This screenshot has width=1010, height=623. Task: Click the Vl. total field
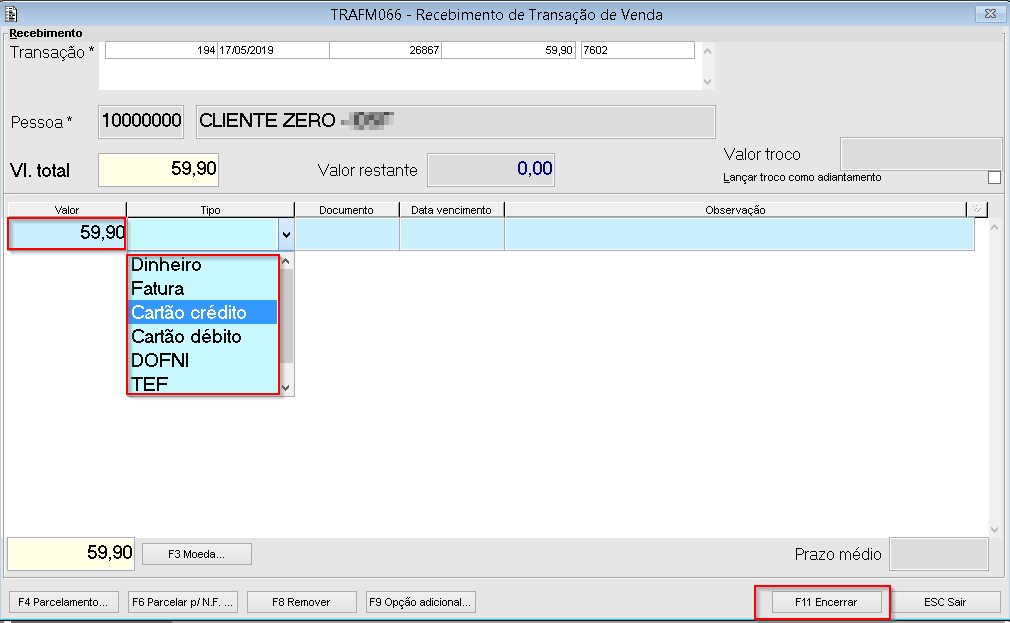pyautogui.click(x=158, y=170)
